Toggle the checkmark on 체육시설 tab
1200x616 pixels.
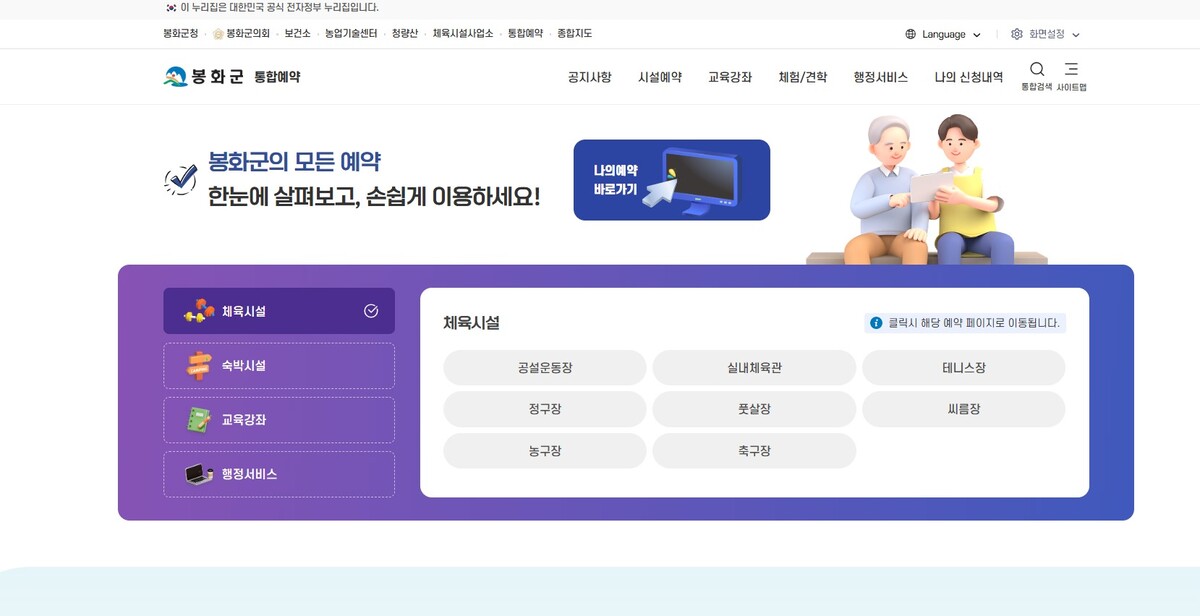(x=371, y=311)
